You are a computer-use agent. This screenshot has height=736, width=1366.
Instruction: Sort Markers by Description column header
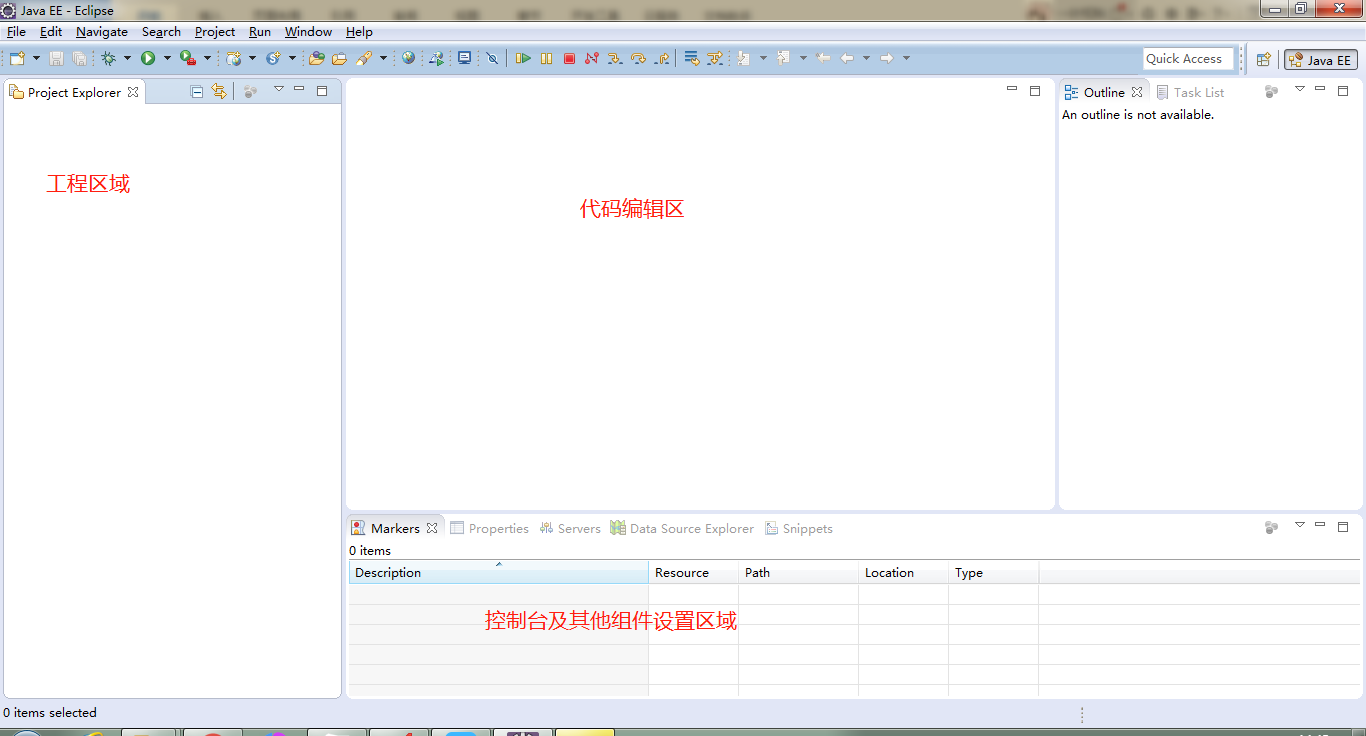[x=499, y=573]
